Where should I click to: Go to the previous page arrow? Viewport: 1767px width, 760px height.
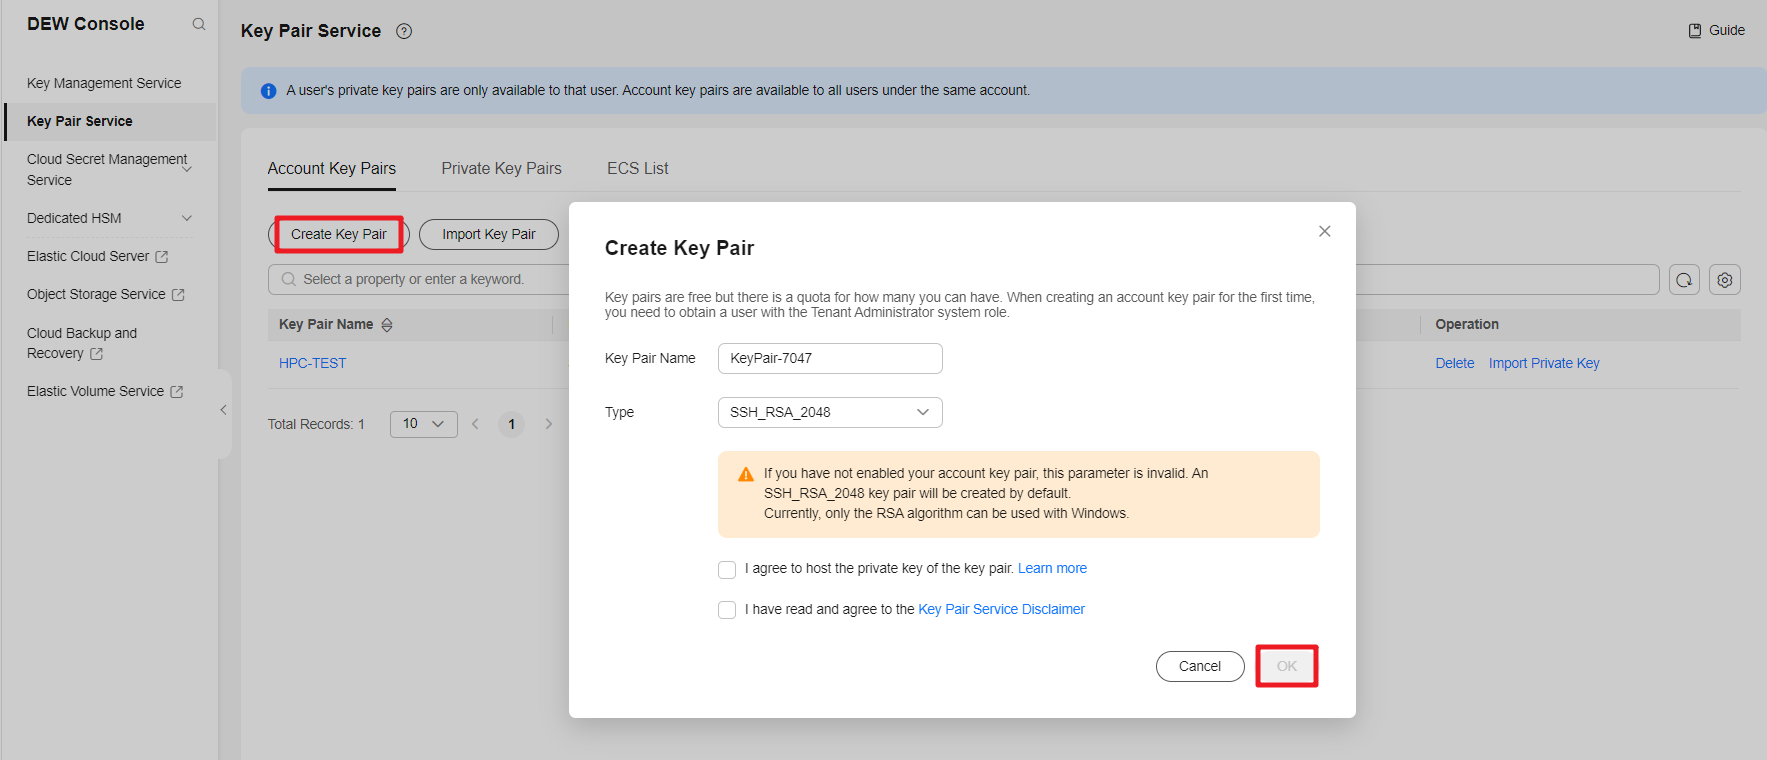pos(475,424)
